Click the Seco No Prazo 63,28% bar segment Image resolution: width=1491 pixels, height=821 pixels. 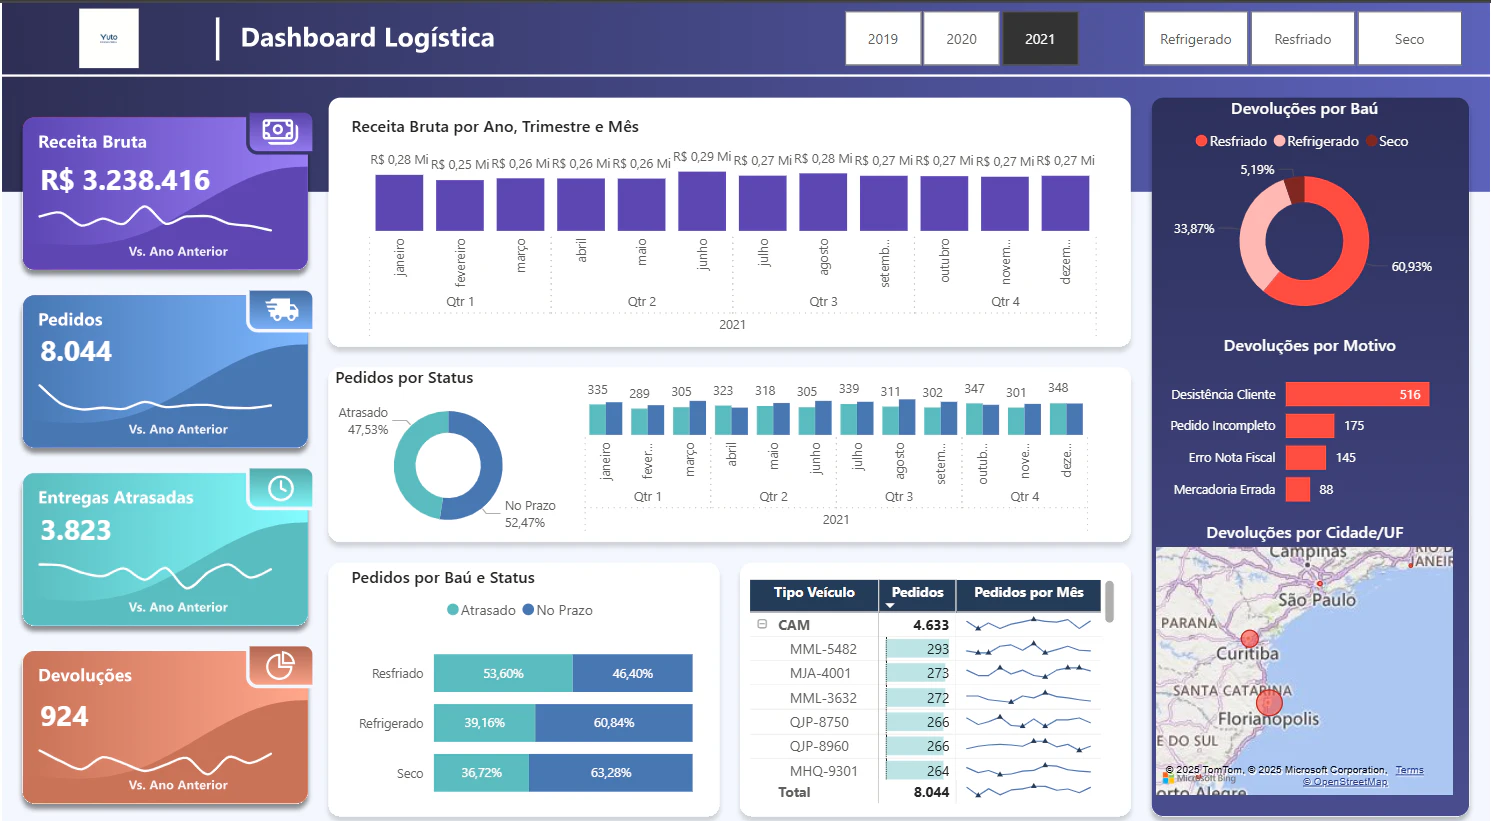(611, 773)
